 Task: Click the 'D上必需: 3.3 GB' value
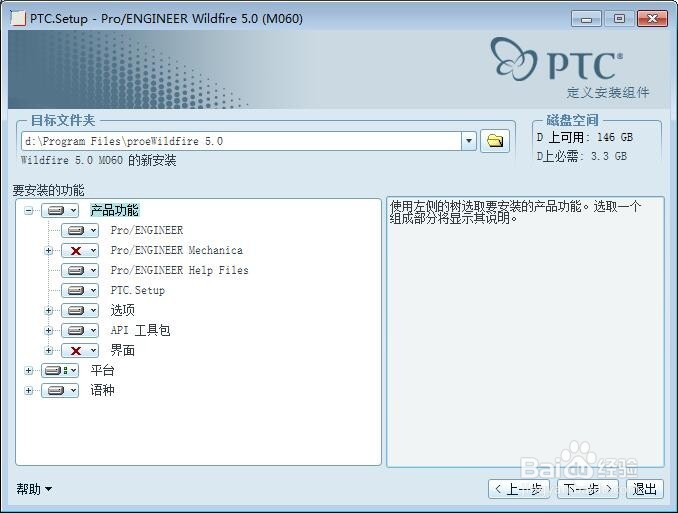pyautogui.click(x=582, y=156)
